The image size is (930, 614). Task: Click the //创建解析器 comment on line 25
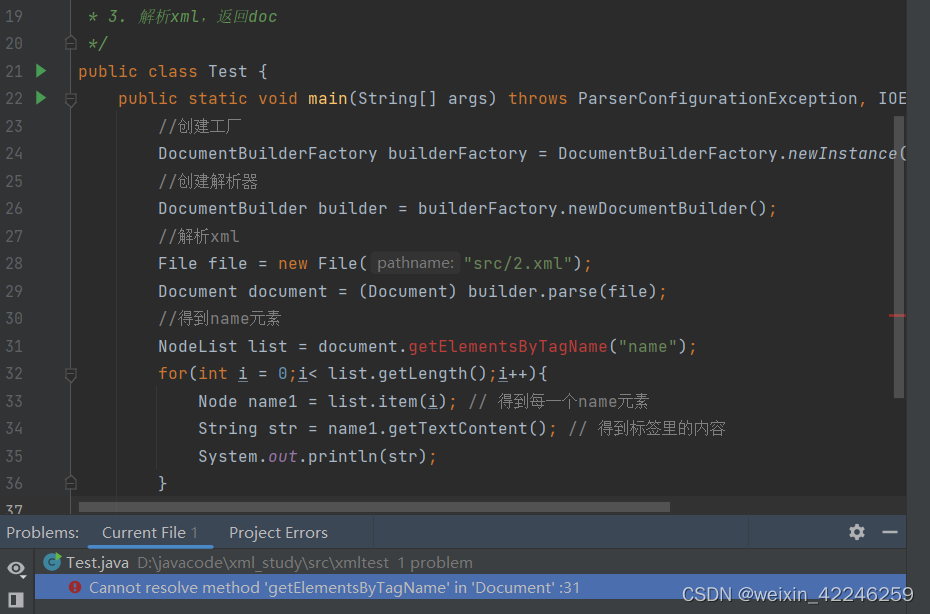208,181
